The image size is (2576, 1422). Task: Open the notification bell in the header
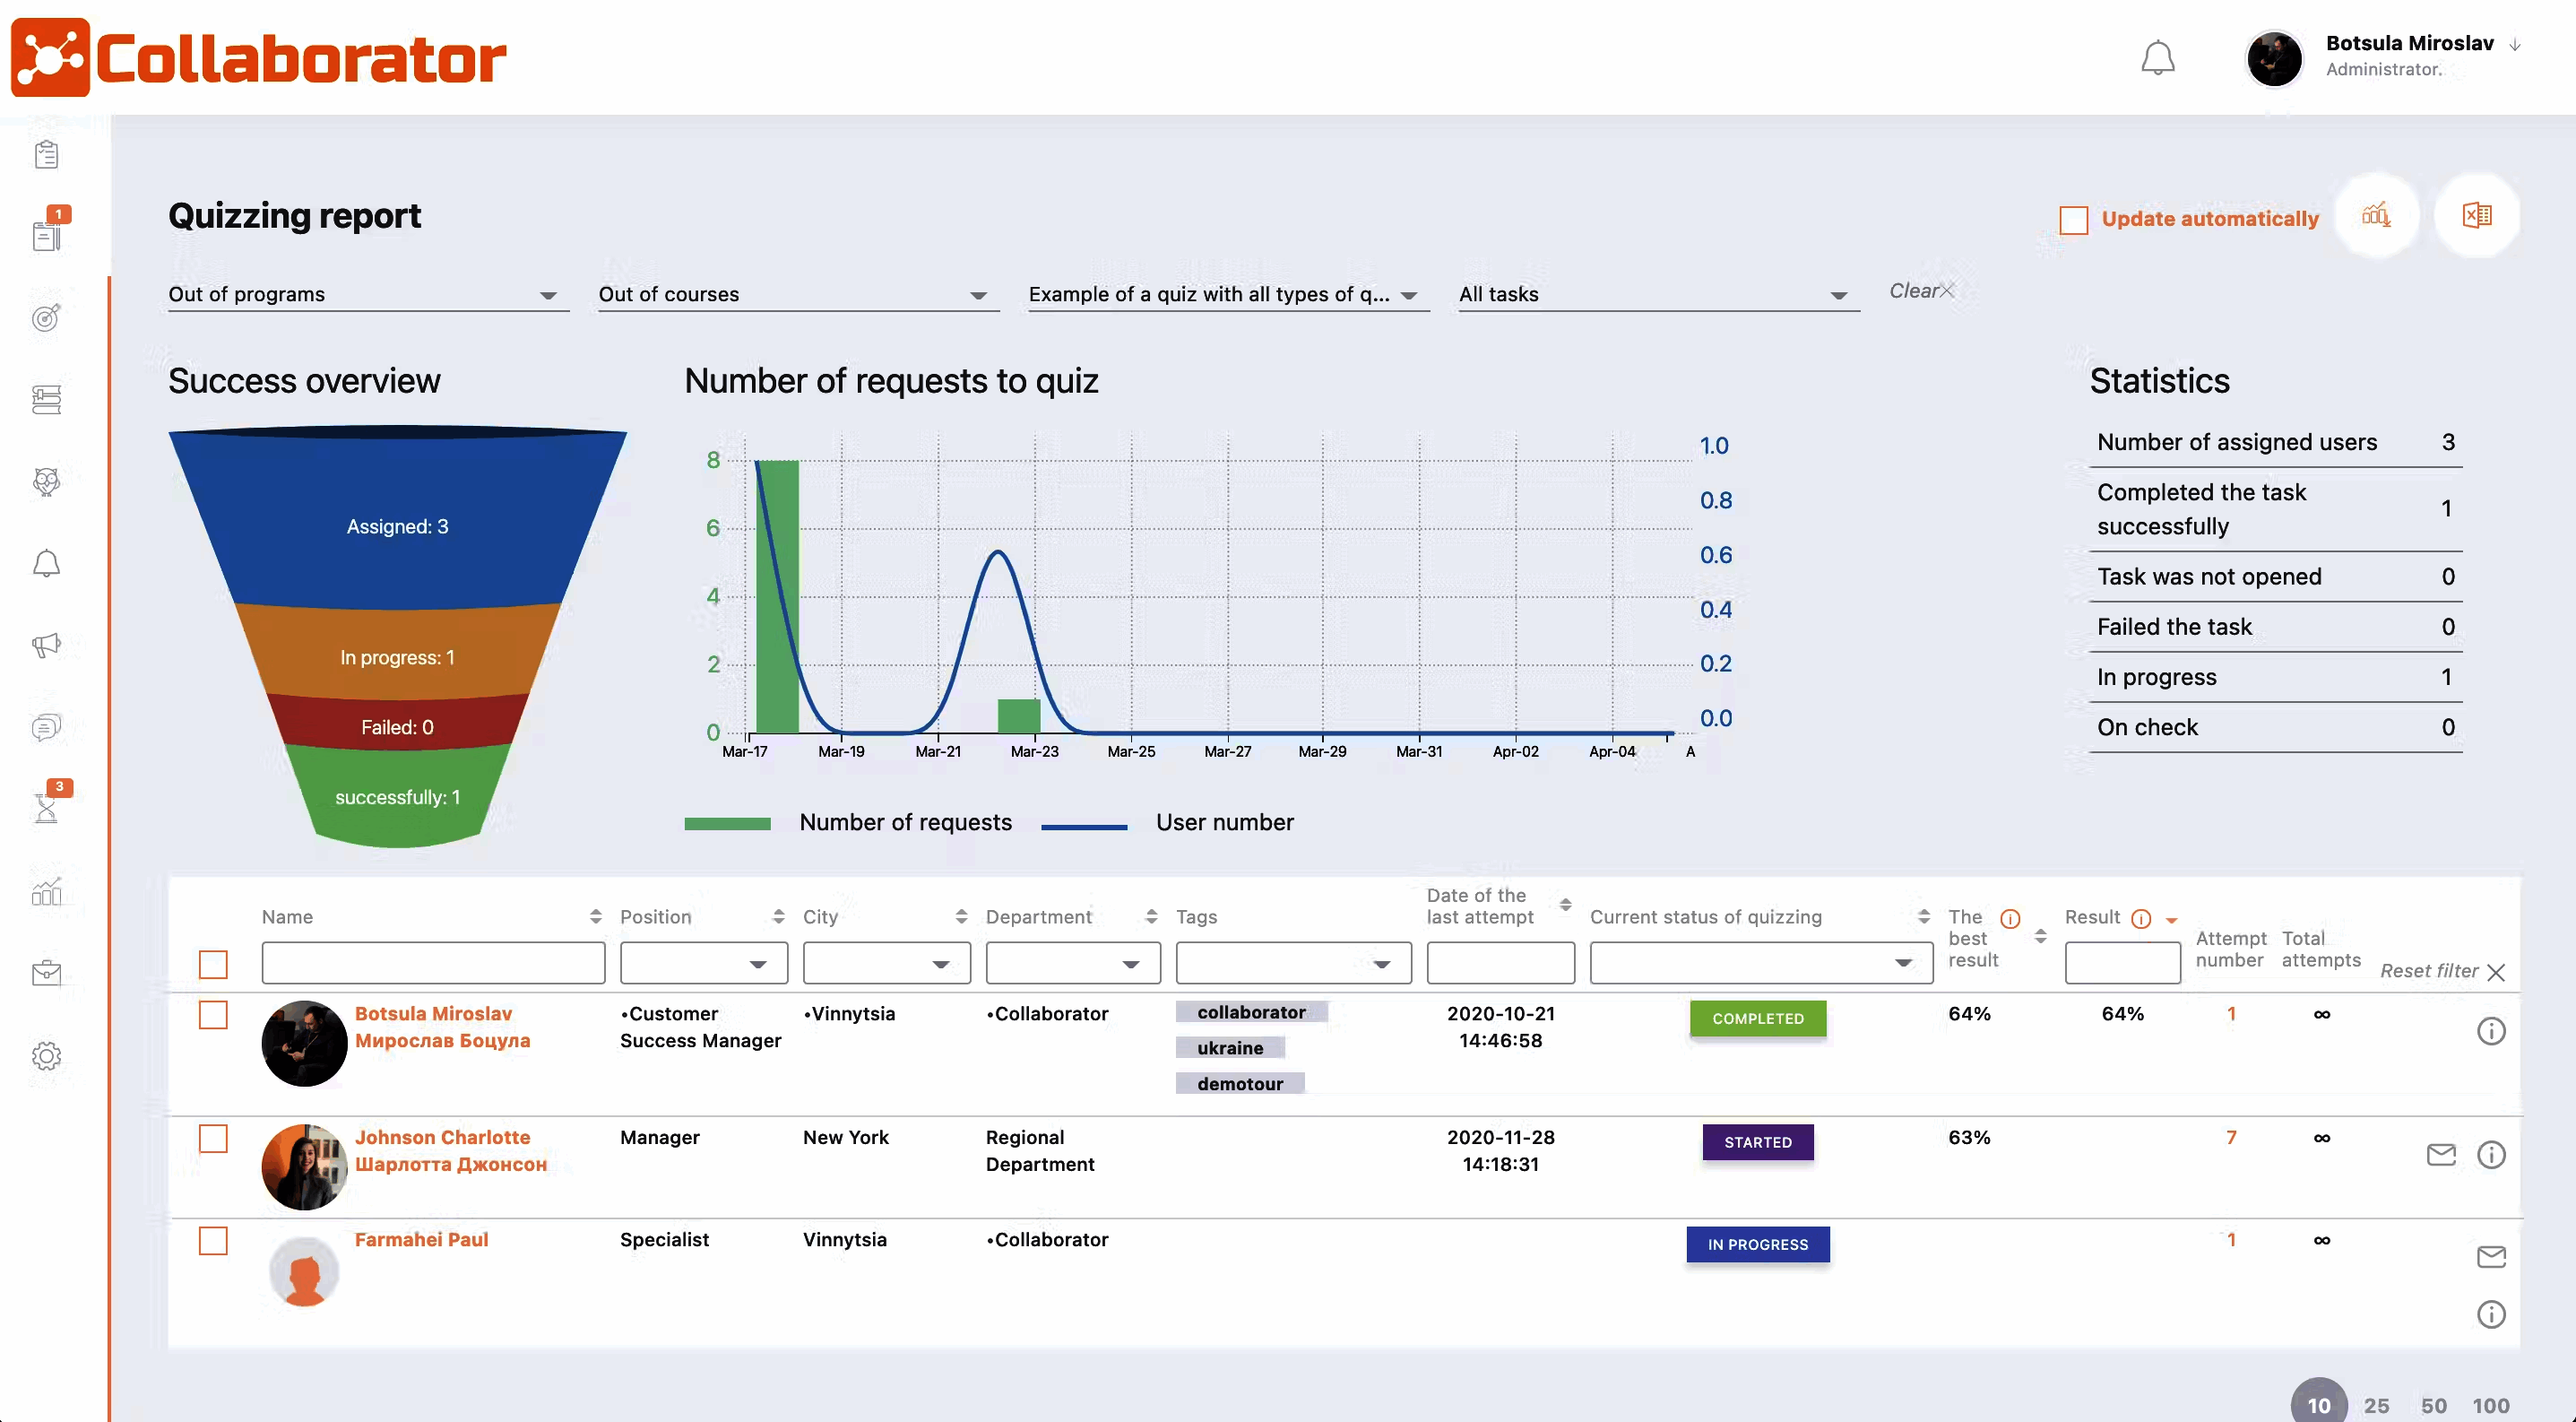(2159, 57)
